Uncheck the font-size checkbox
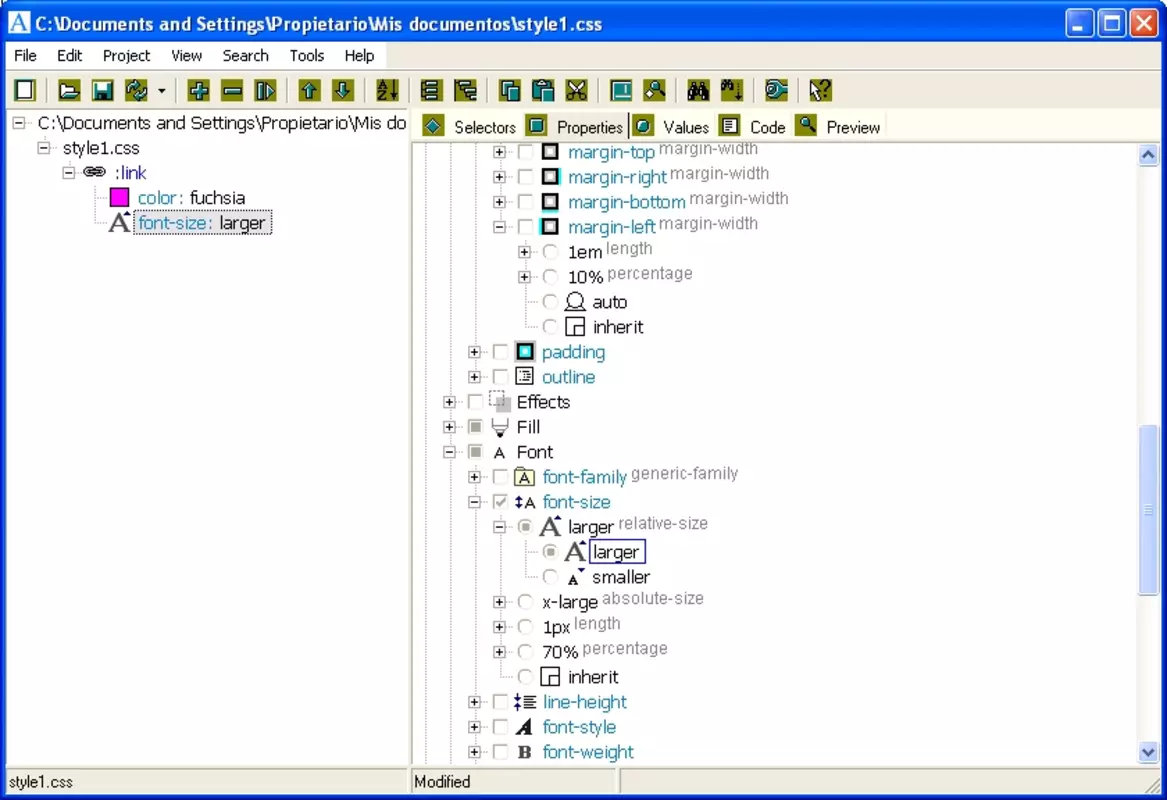 [500, 502]
